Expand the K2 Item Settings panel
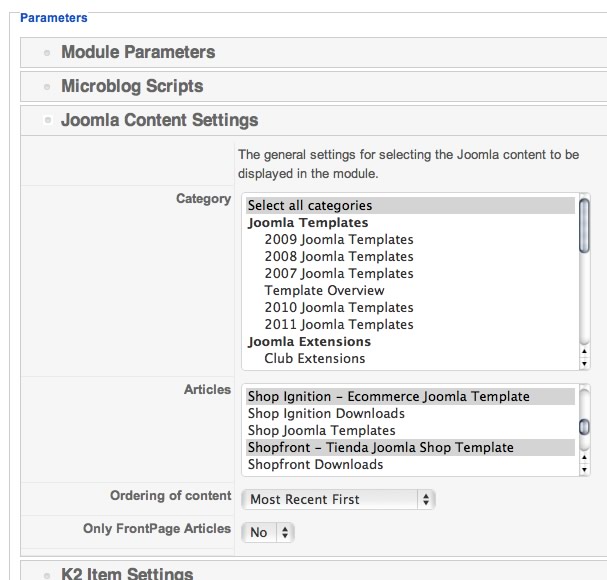This screenshot has height=580, width=607. pos(127,573)
